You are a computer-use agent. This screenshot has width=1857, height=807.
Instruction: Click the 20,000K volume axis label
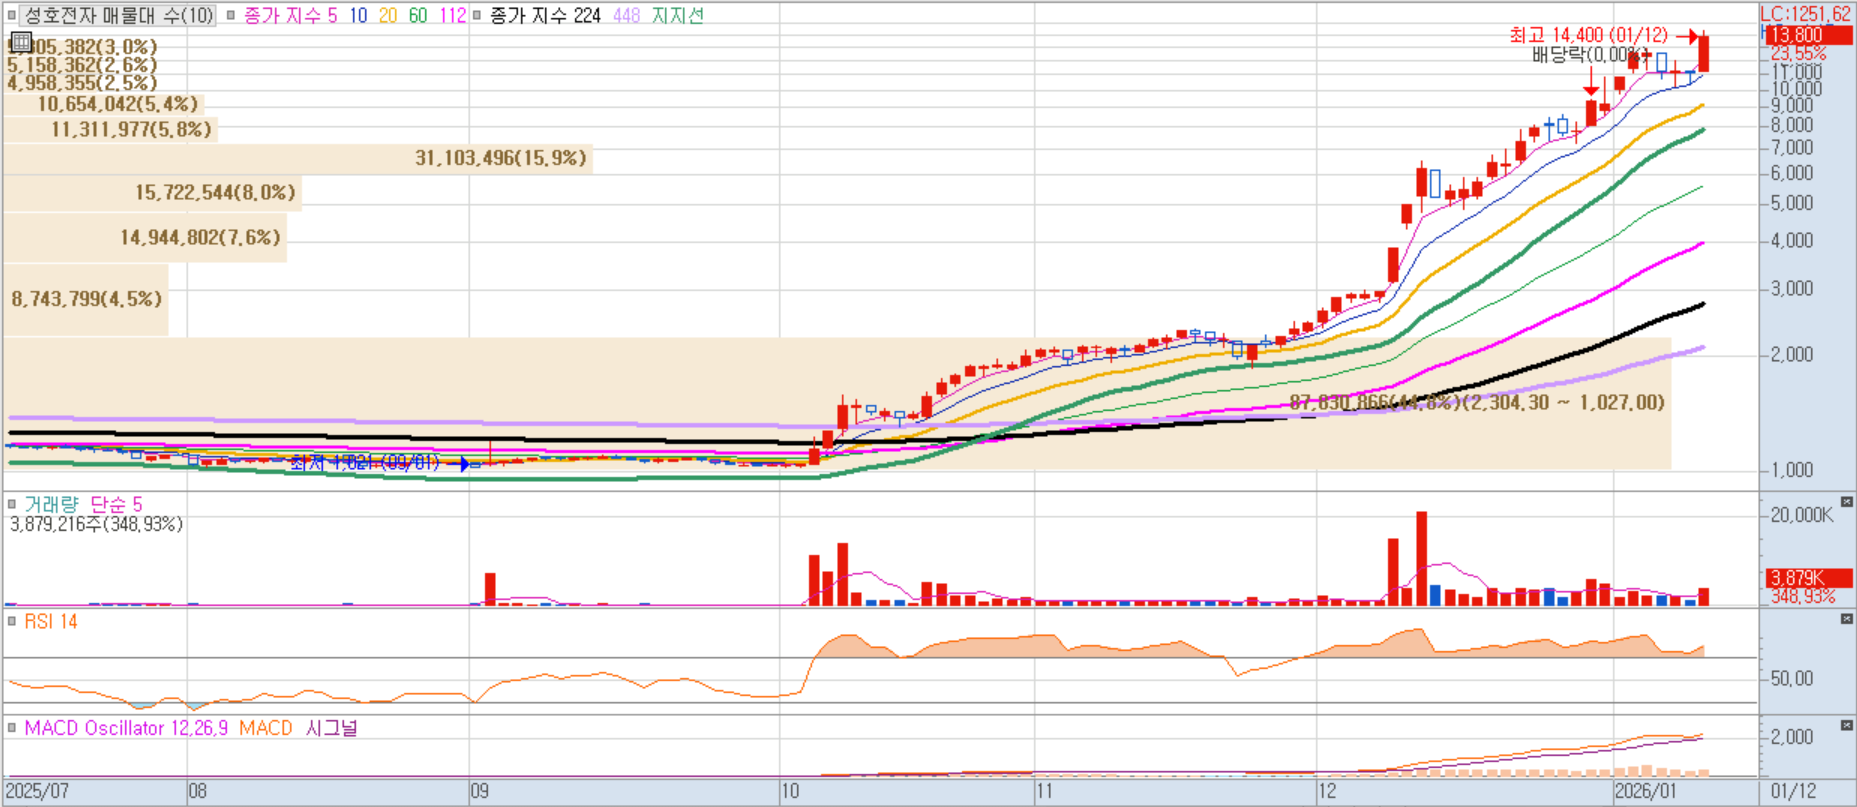[x=1802, y=515]
